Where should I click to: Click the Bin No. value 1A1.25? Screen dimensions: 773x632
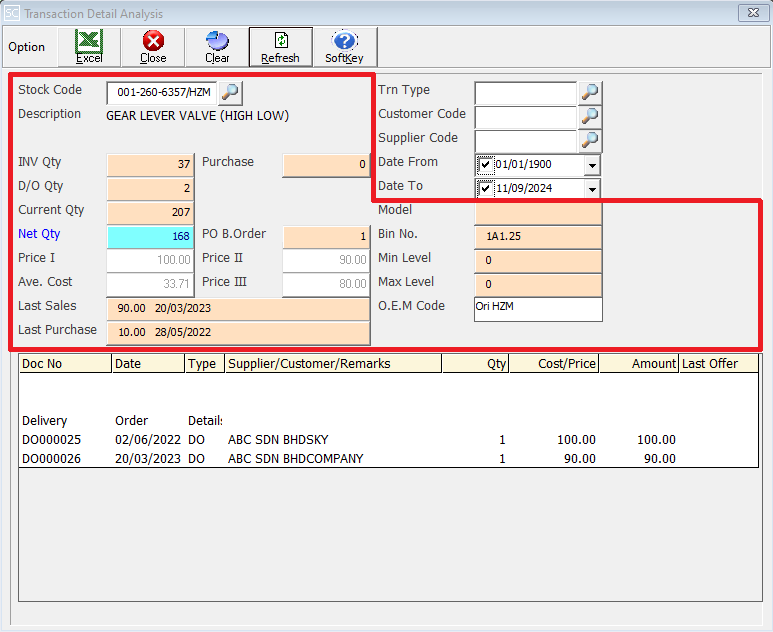pyautogui.click(x=538, y=237)
